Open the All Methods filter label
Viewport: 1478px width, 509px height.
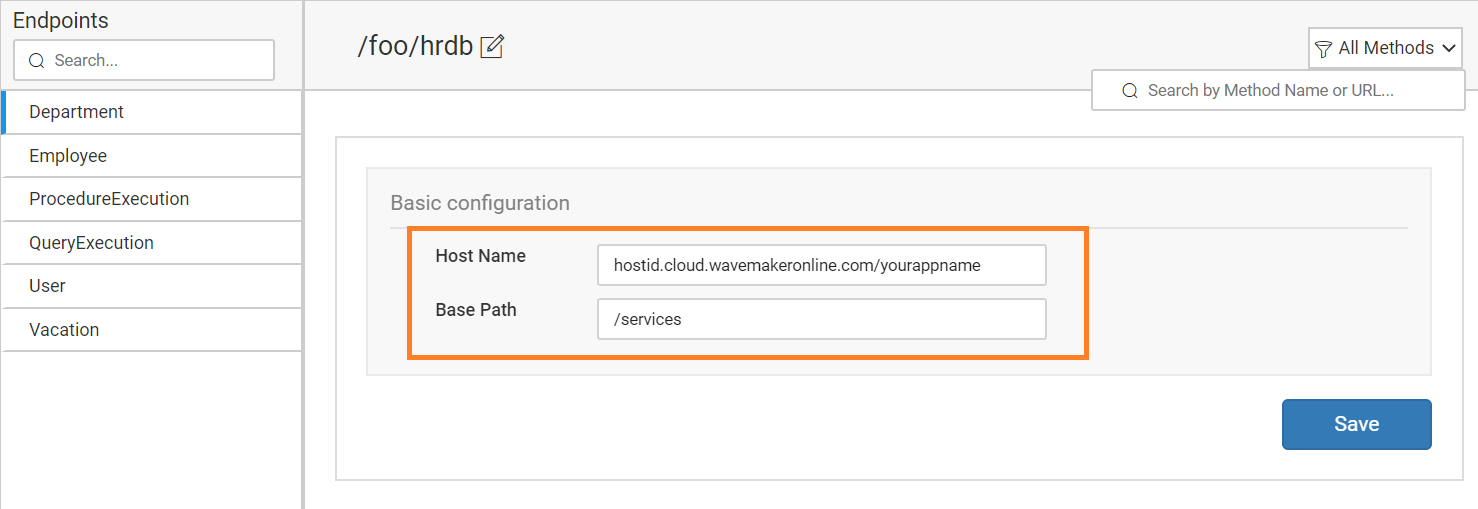pyautogui.click(x=1385, y=48)
